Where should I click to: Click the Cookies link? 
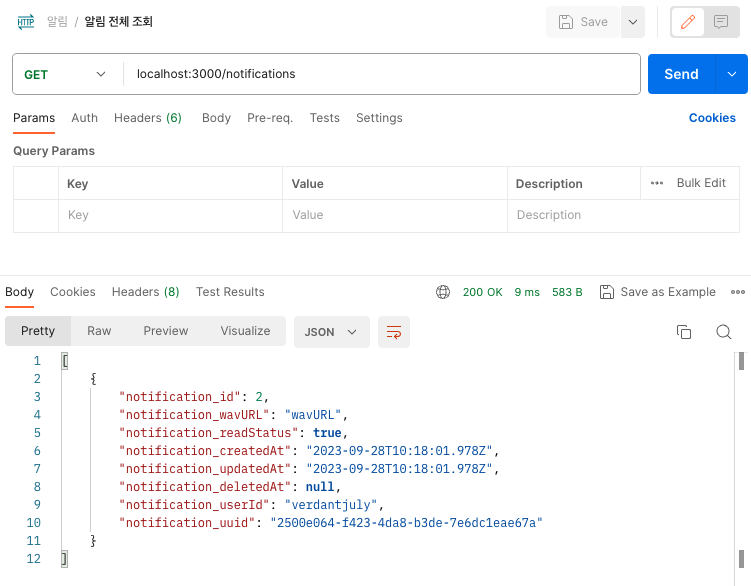pyautogui.click(x=712, y=118)
